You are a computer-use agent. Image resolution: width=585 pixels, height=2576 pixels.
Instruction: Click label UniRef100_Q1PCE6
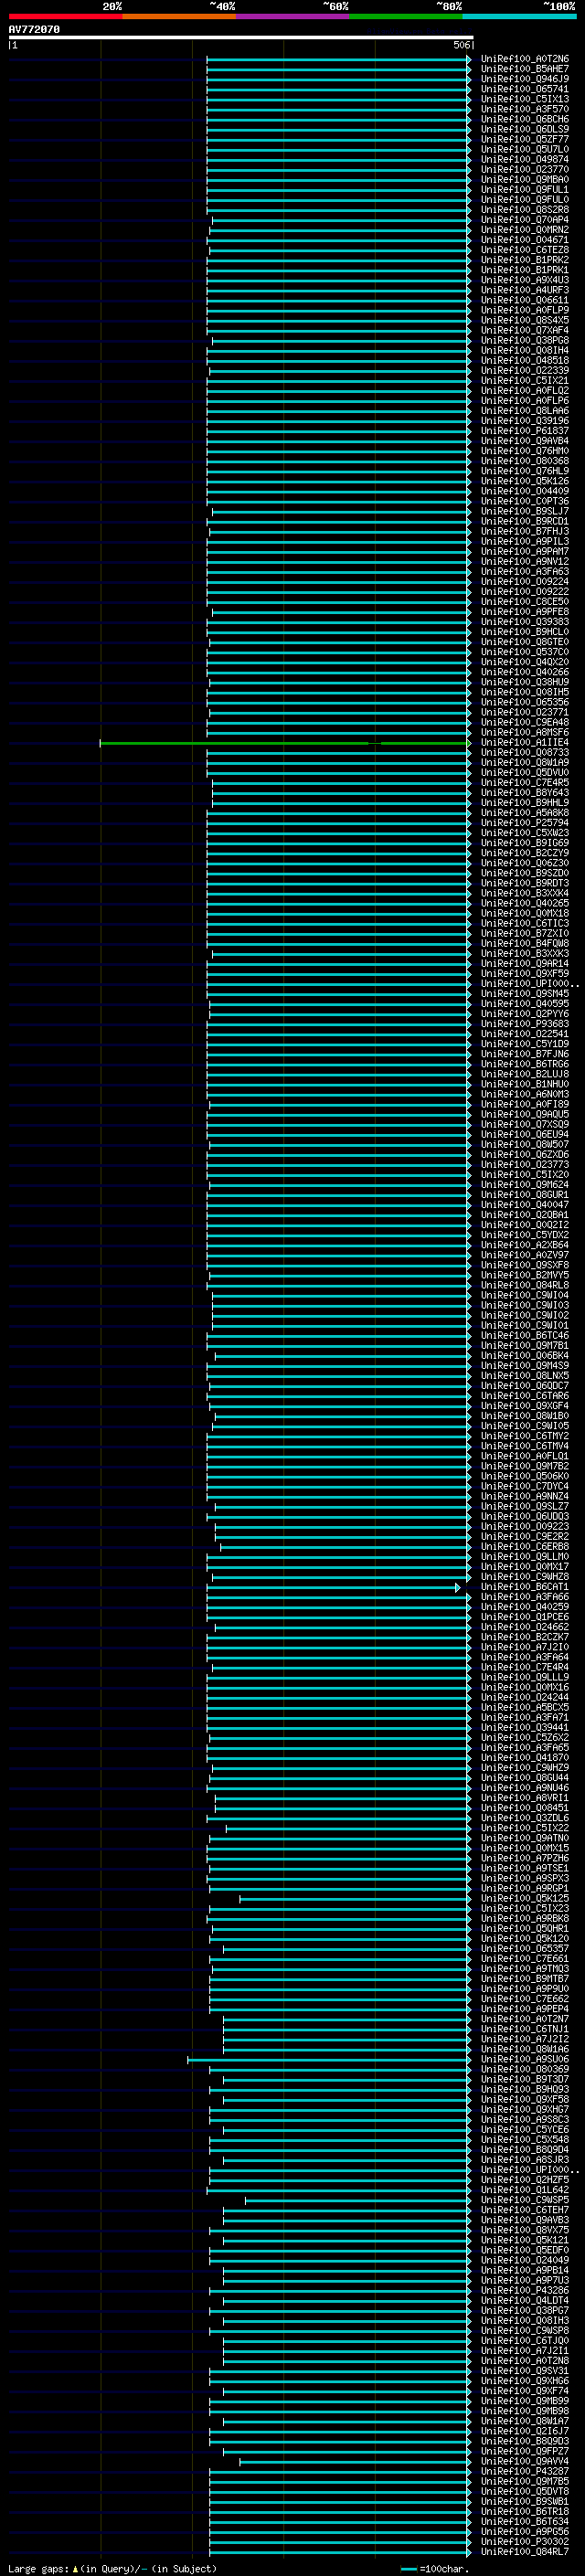525,1617
